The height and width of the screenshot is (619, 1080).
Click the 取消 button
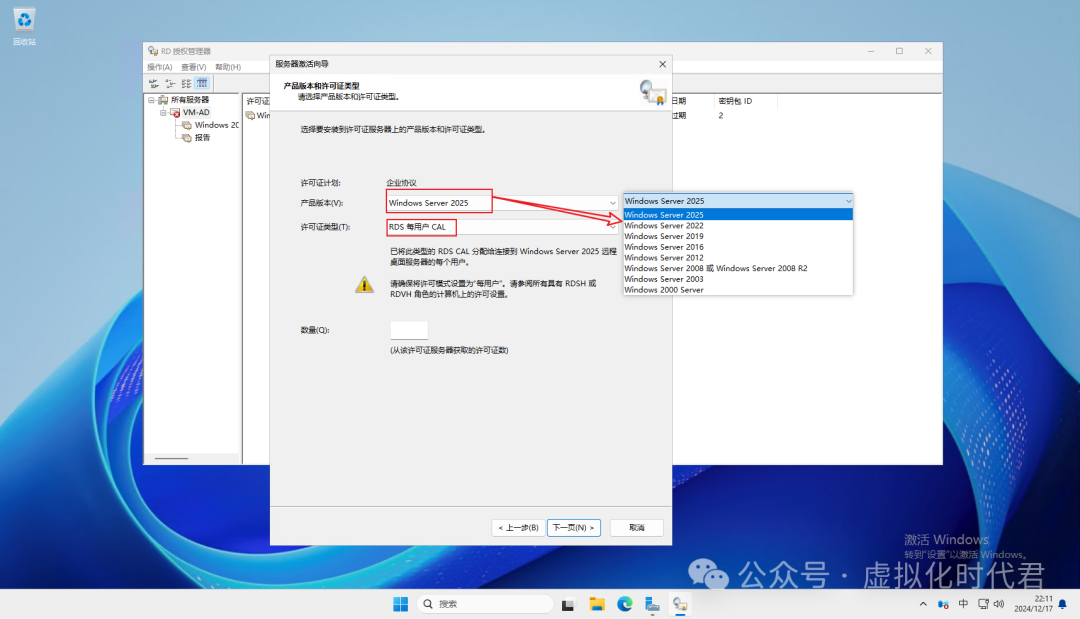click(x=636, y=527)
